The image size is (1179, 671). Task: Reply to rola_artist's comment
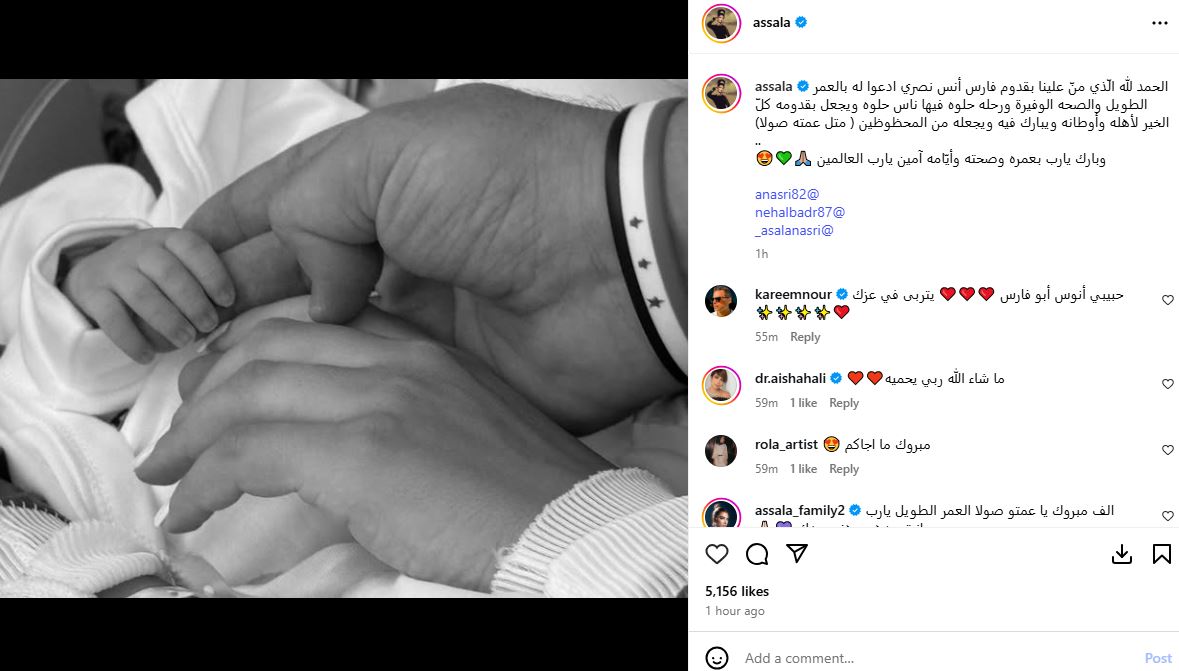click(844, 469)
